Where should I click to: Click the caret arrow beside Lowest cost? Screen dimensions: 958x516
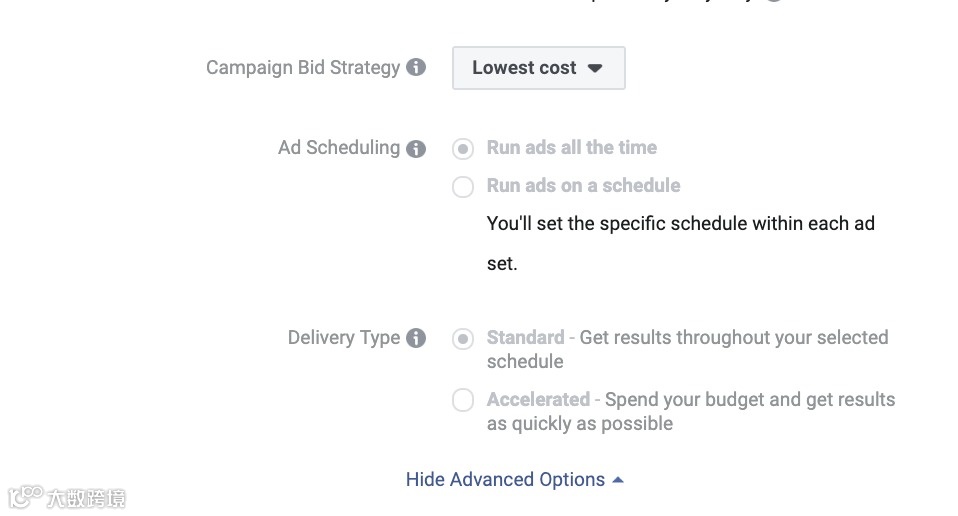tap(595, 68)
